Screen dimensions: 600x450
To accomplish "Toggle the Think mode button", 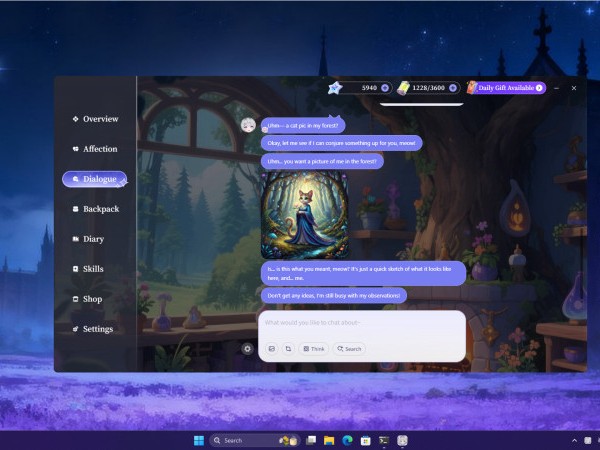I will pos(313,349).
